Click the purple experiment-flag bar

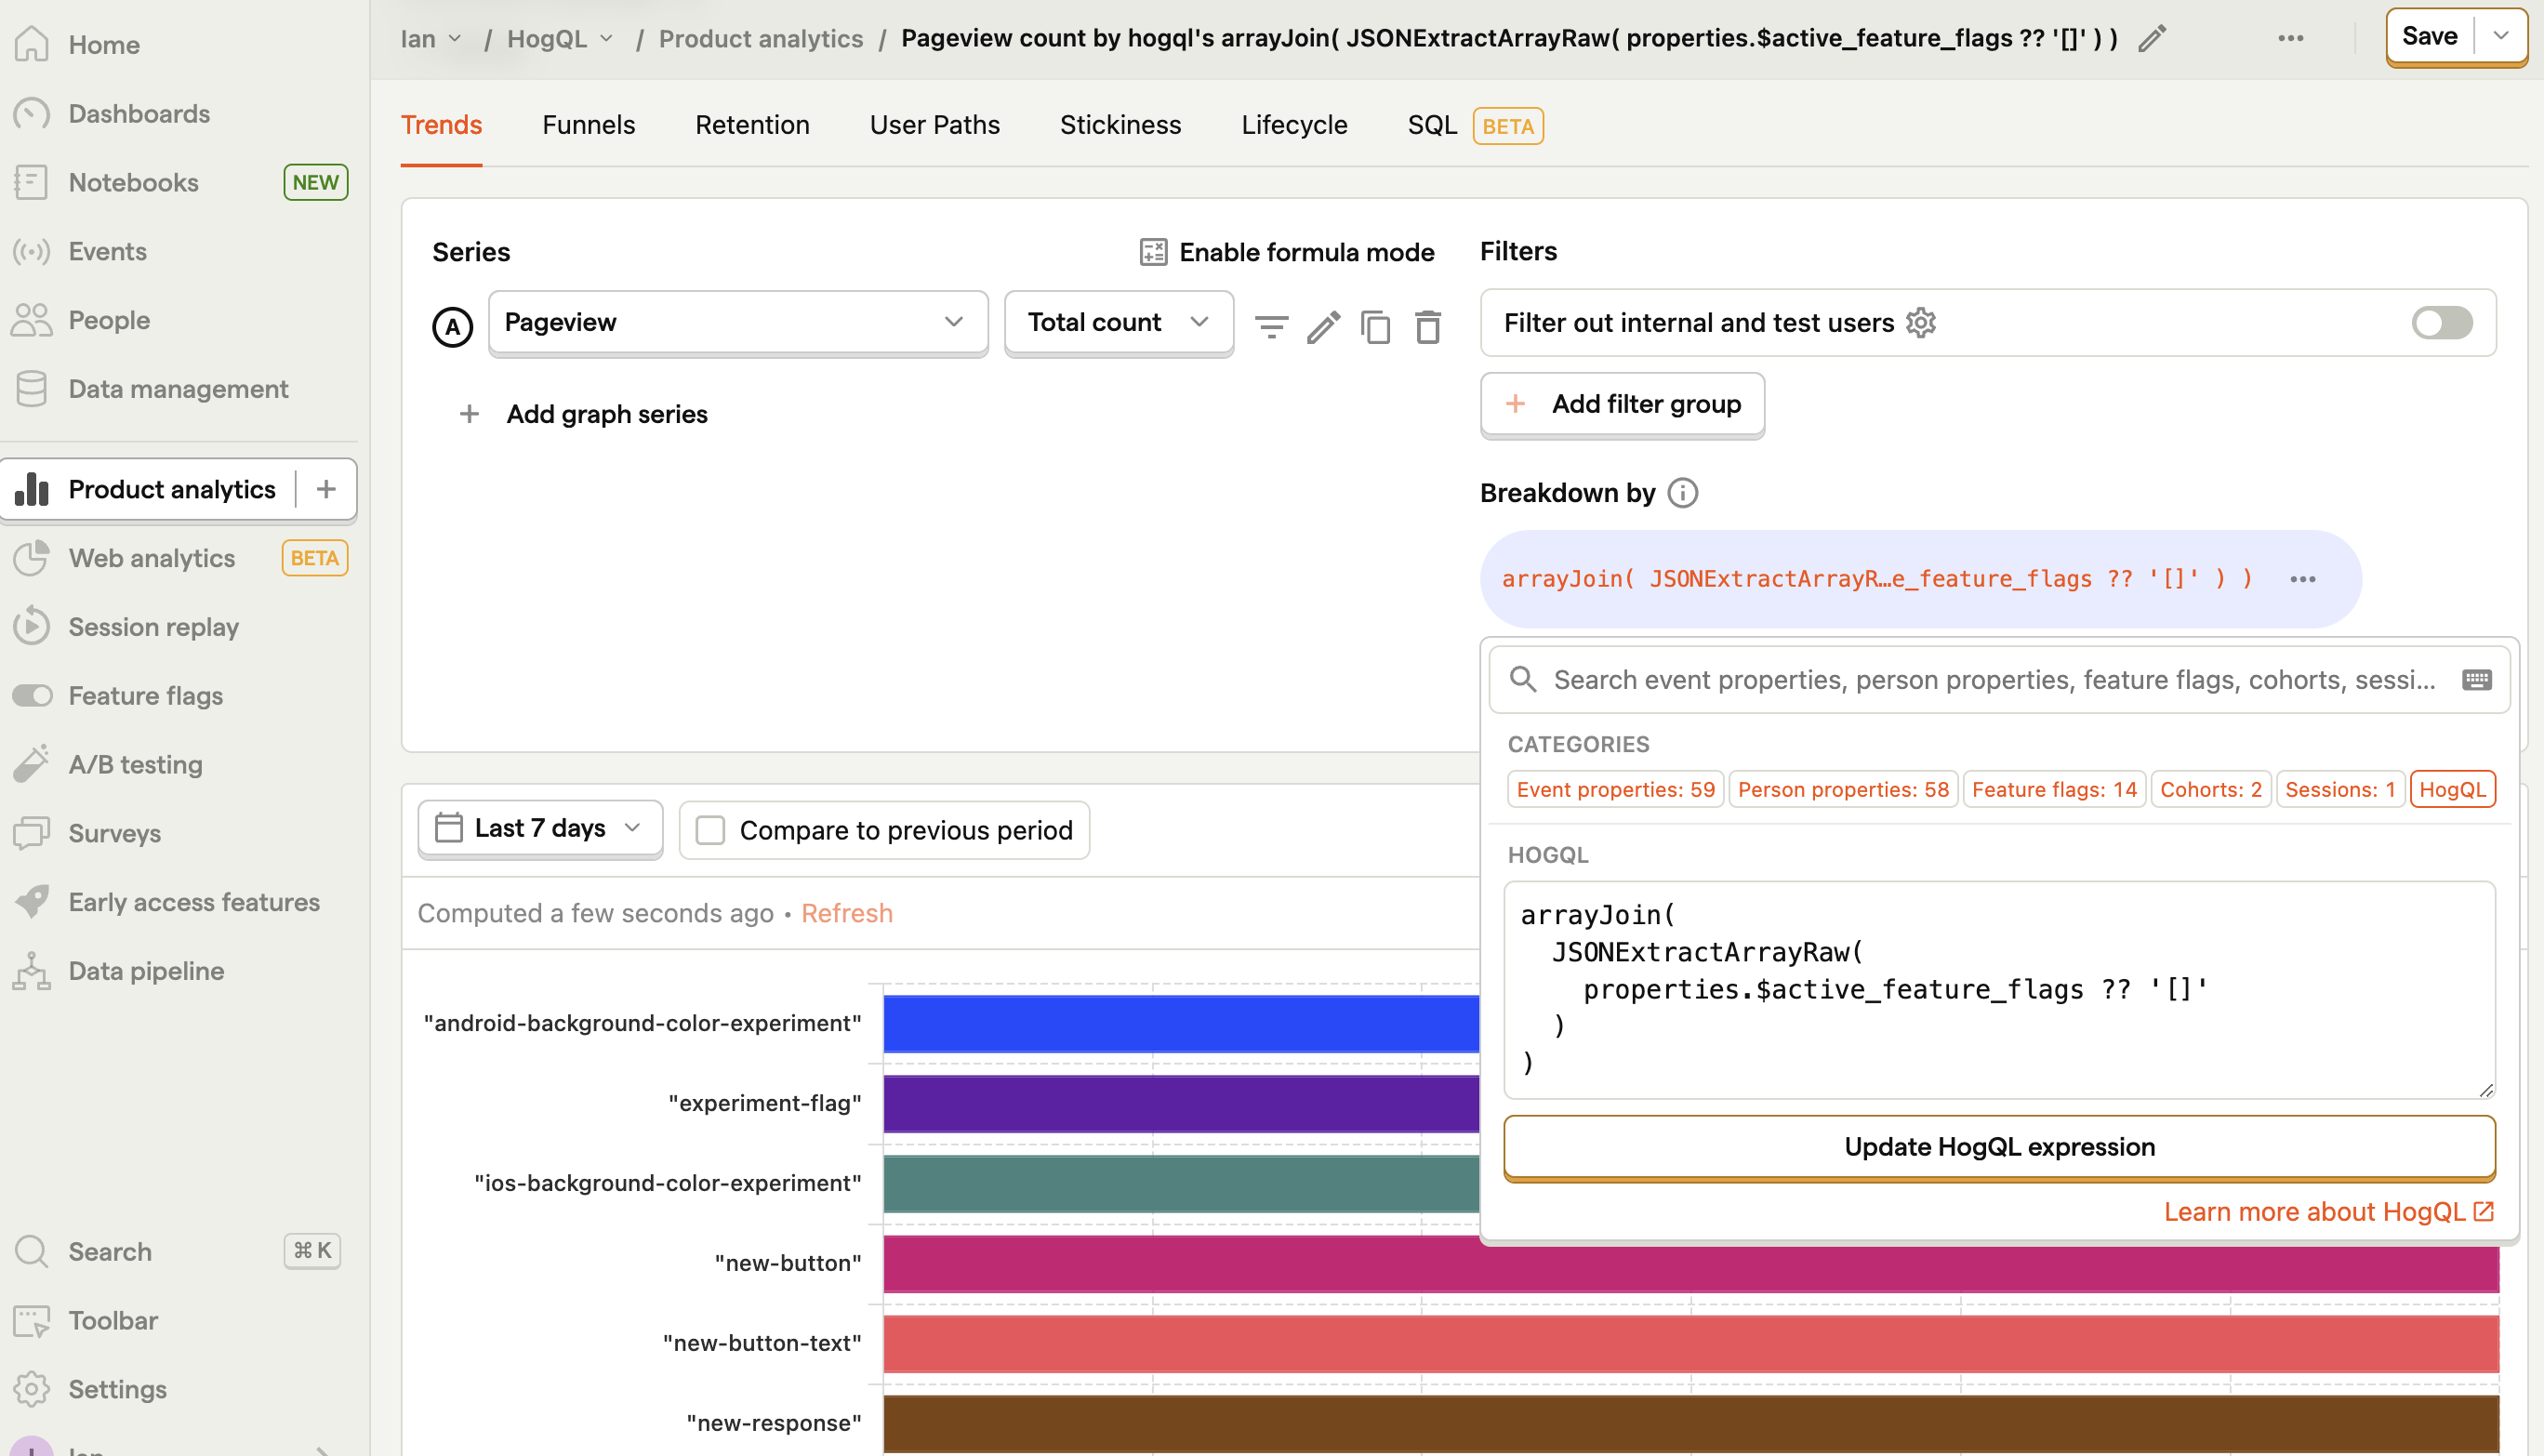click(1181, 1103)
